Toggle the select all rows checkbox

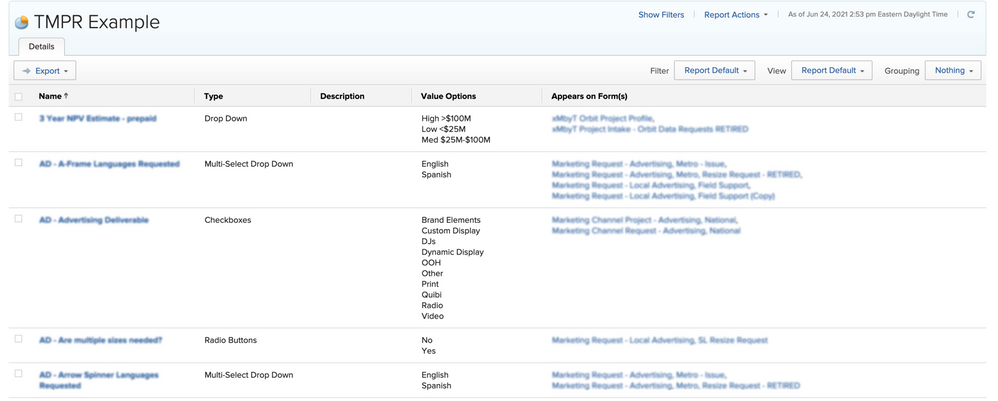[x=18, y=97]
